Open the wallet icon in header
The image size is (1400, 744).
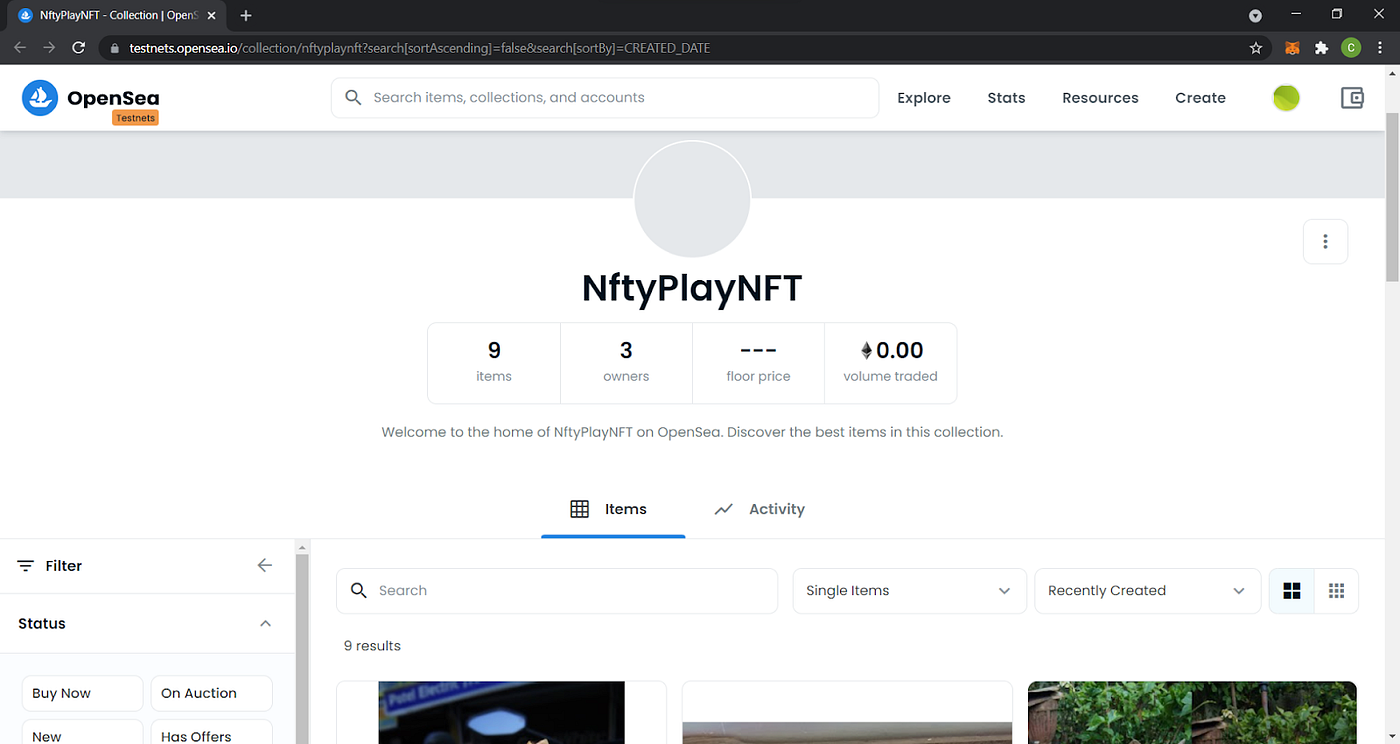pos(1352,98)
